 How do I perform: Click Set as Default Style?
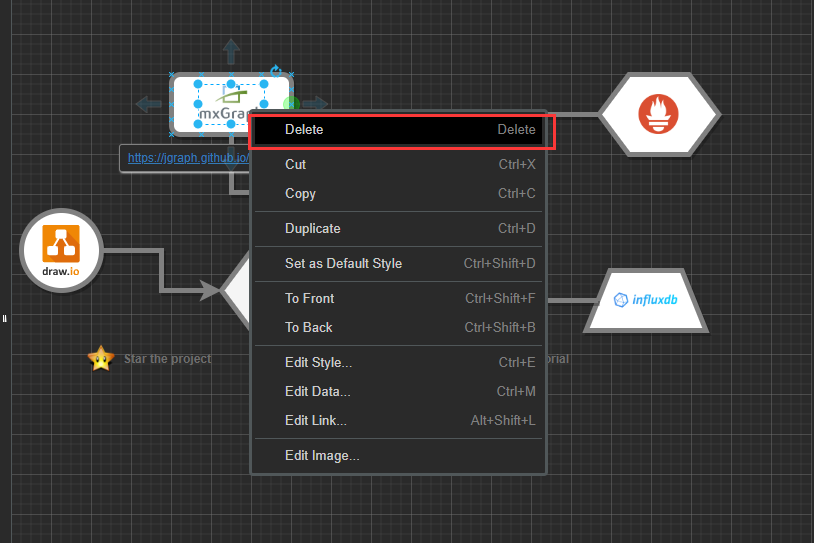399,264
